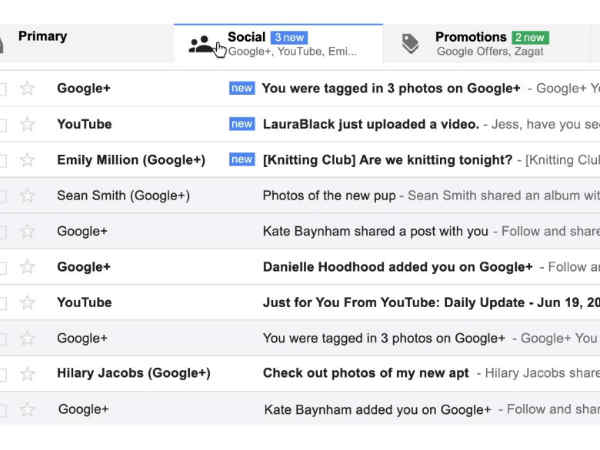Star the Knitting Club email
Viewport: 600px width, 450px height.
[27, 160]
